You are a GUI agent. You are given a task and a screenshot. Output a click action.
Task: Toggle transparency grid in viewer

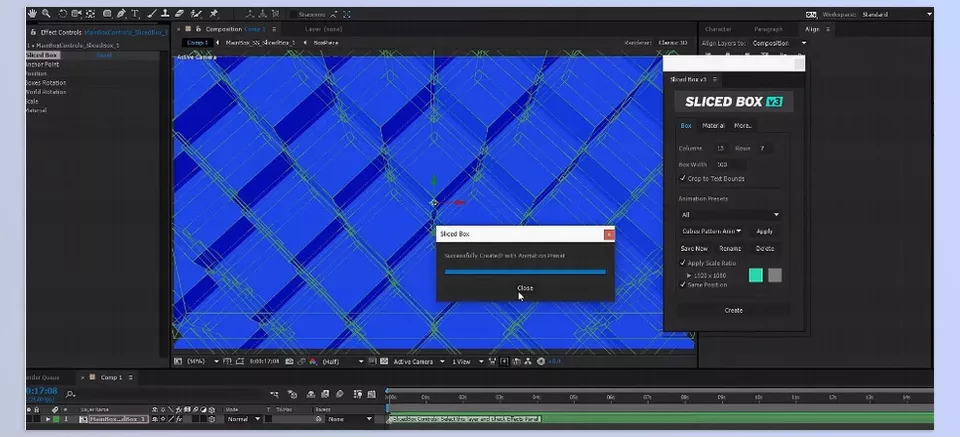(384, 362)
